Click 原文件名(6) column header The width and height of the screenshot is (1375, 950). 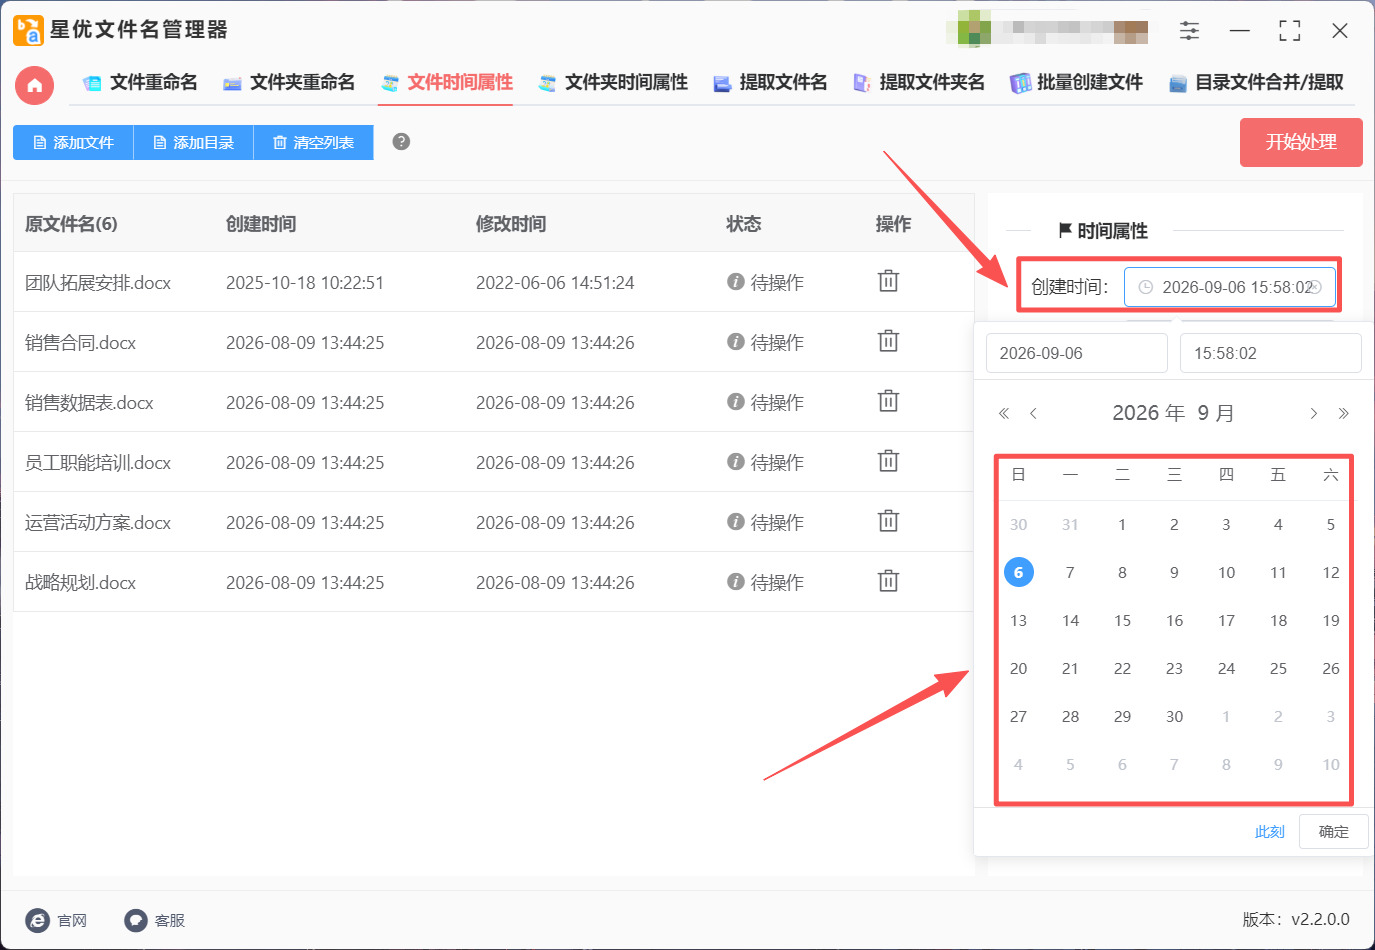click(x=71, y=224)
